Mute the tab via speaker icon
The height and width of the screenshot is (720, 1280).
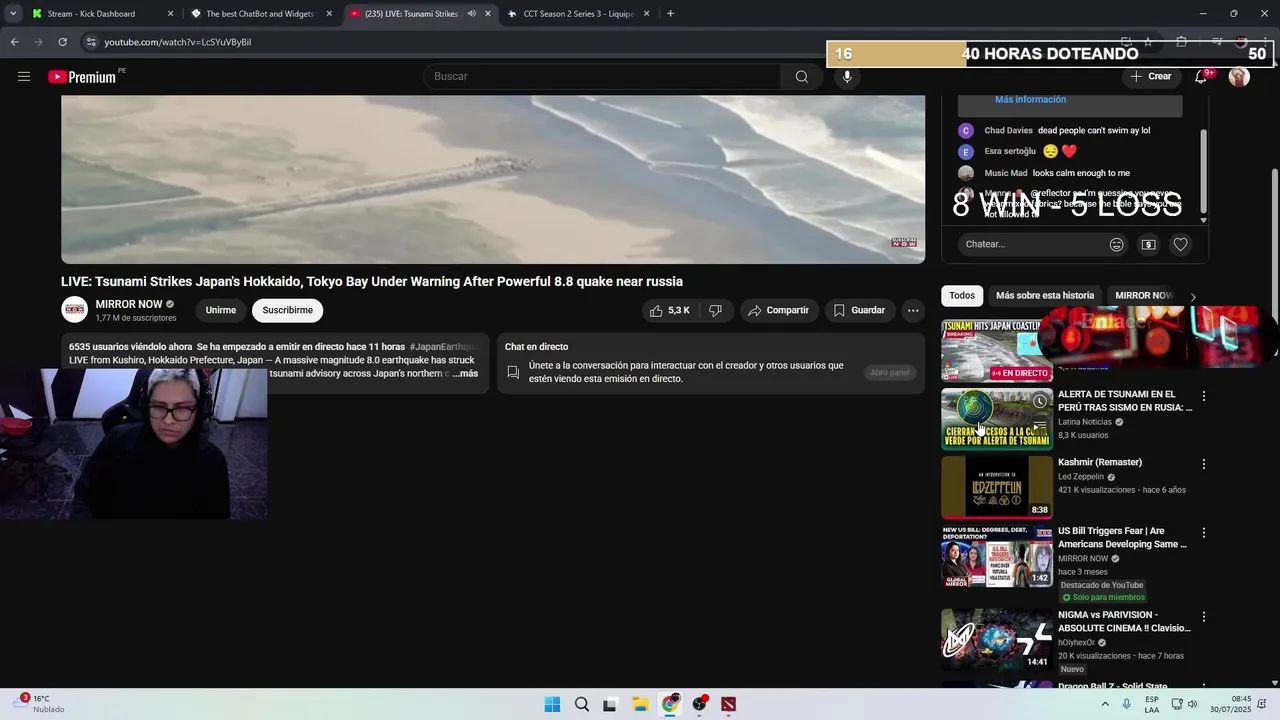tap(472, 14)
